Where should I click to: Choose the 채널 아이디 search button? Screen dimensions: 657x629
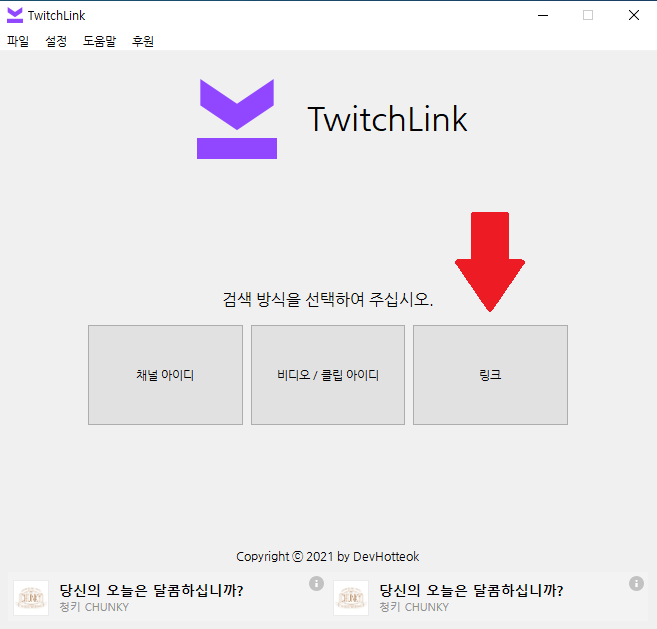coord(166,375)
